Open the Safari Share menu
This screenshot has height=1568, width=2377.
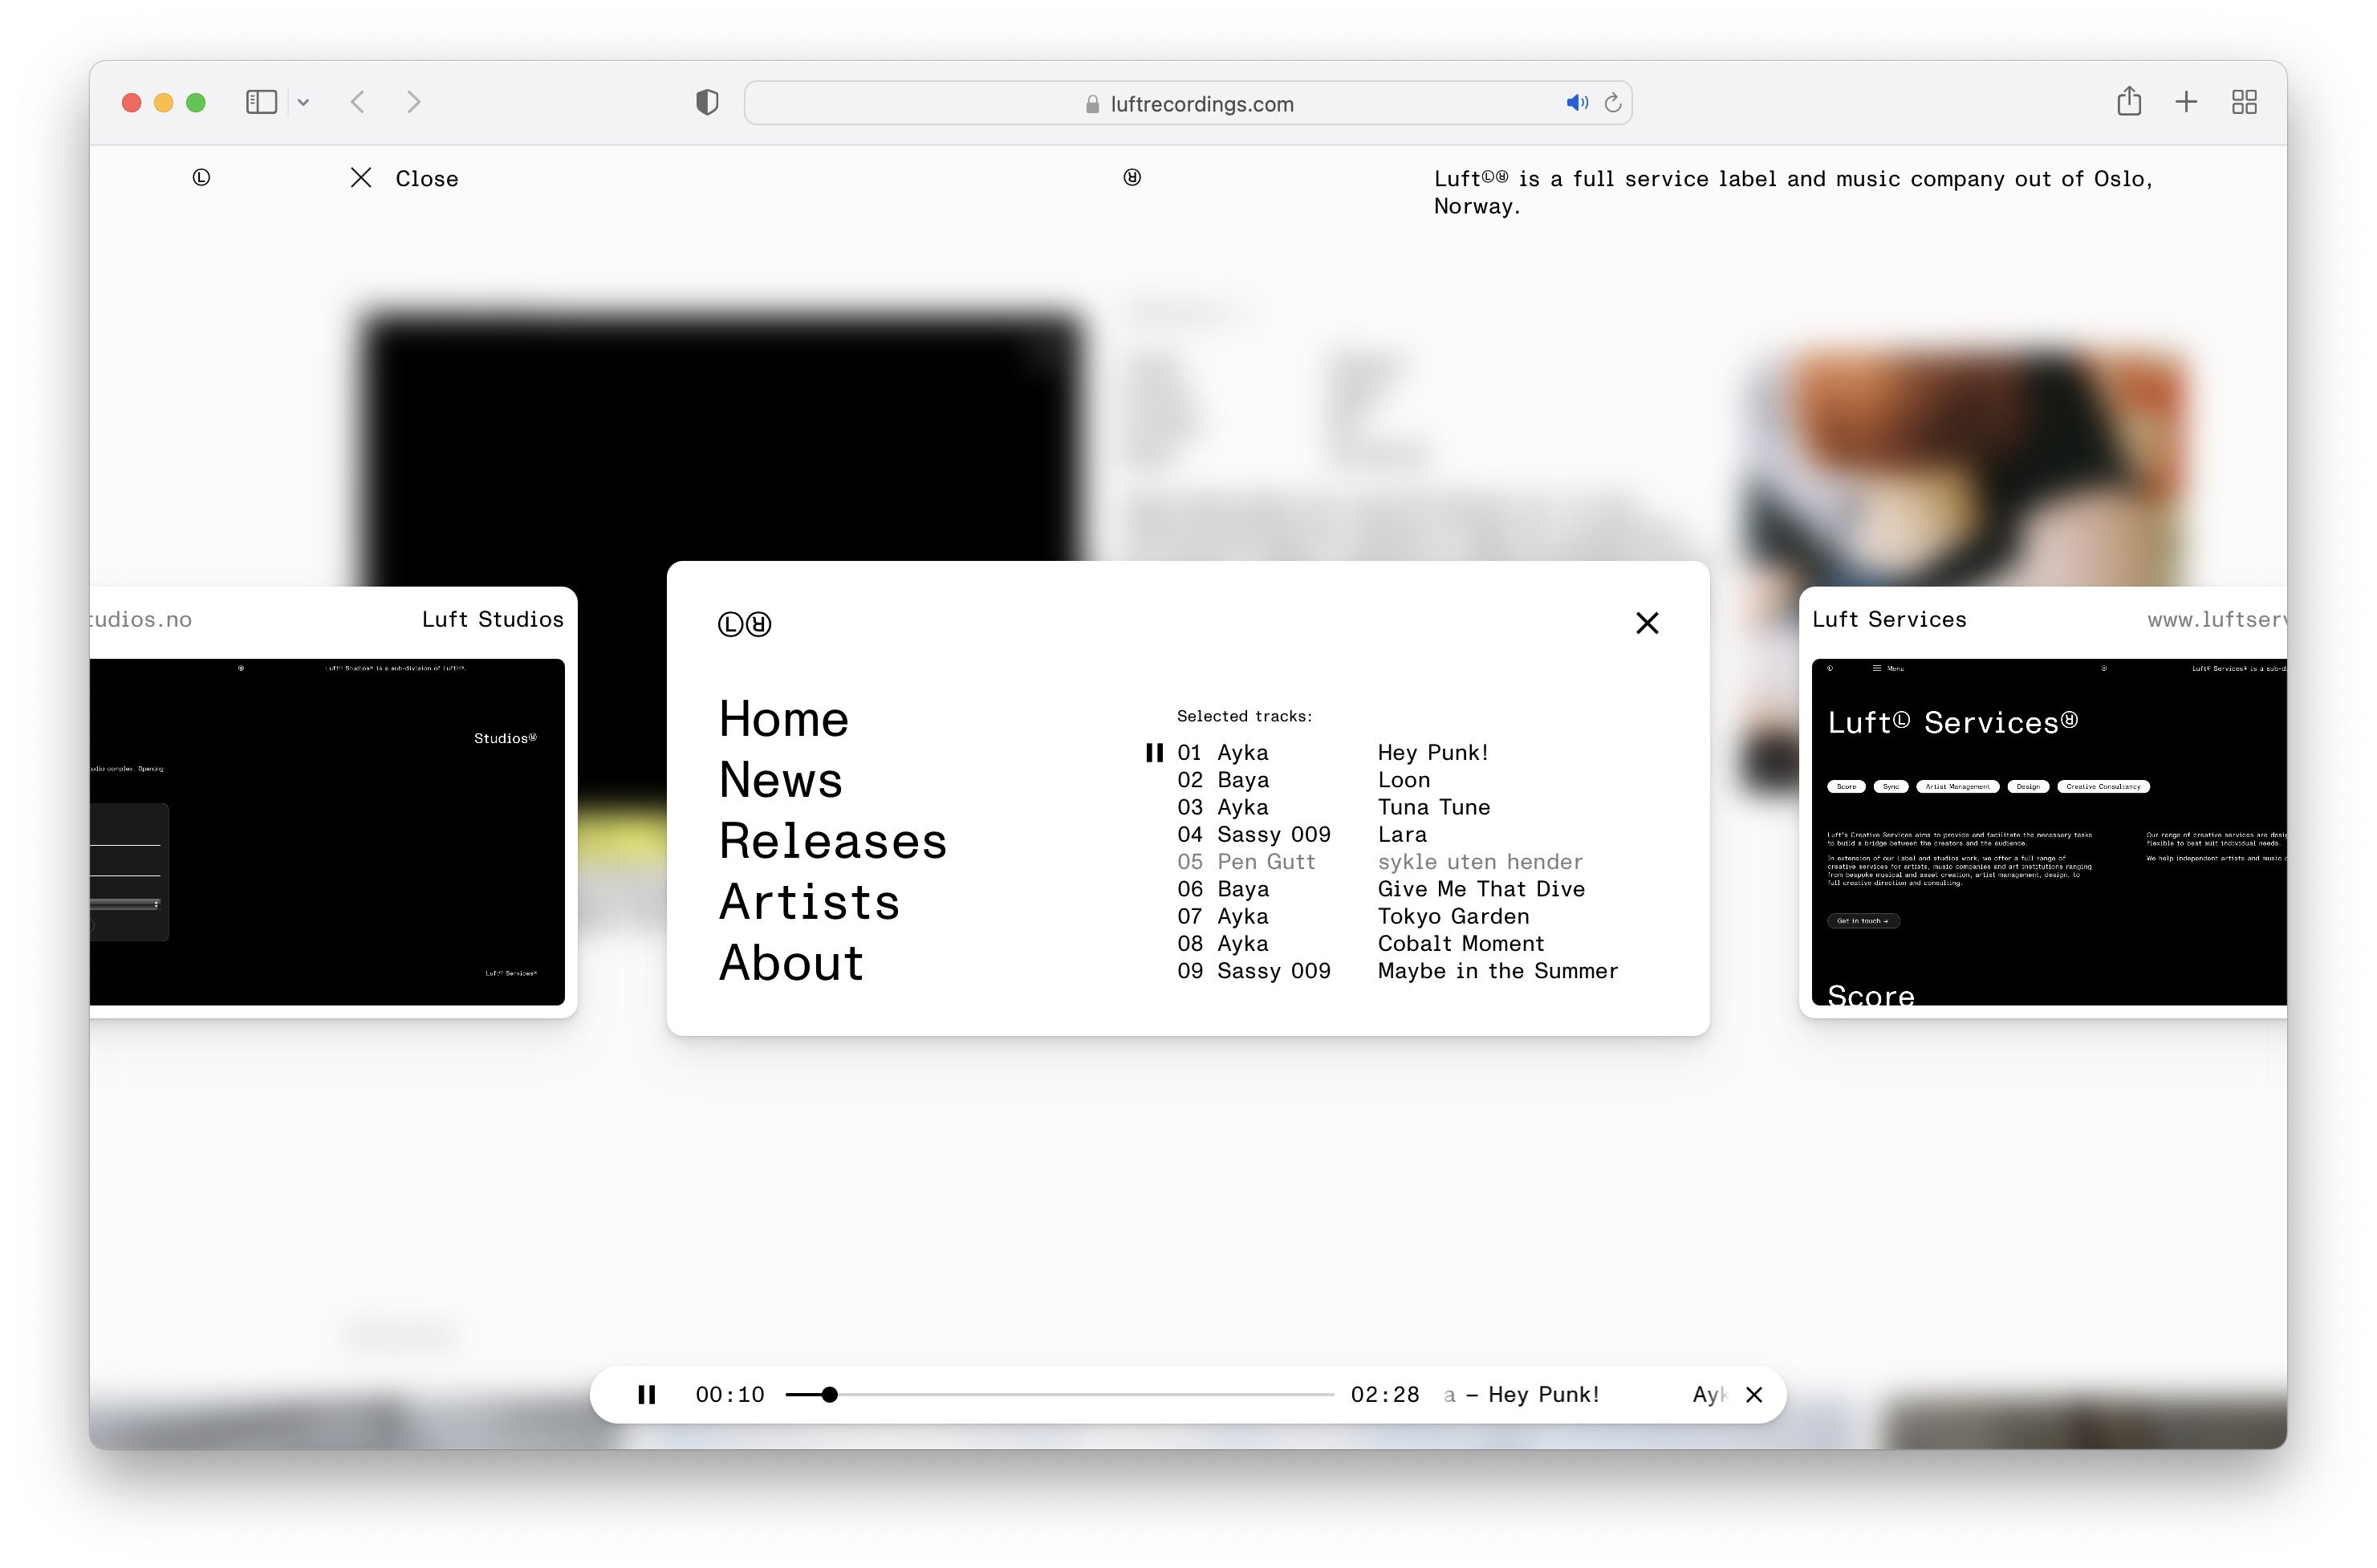pyautogui.click(x=2129, y=101)
